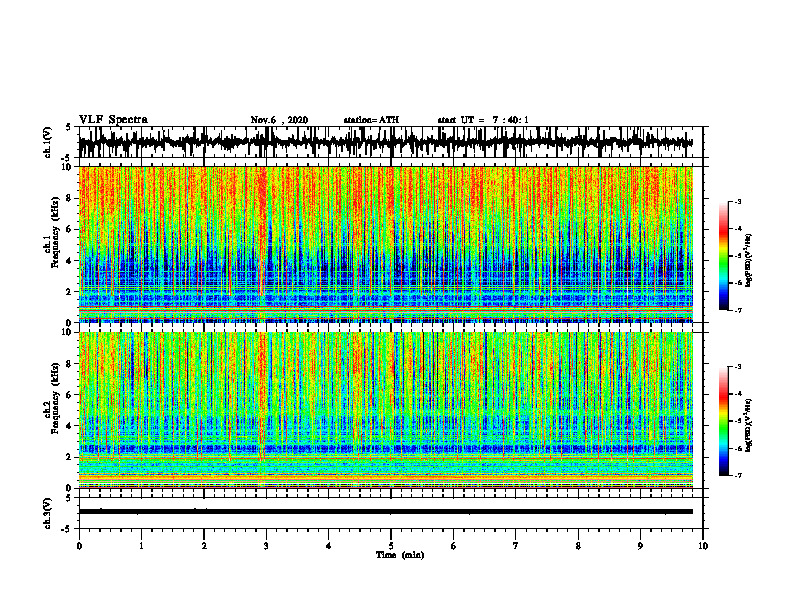
Task: Click the 'ch.3(V)' waveform axis label
Action: coord(48,513)
